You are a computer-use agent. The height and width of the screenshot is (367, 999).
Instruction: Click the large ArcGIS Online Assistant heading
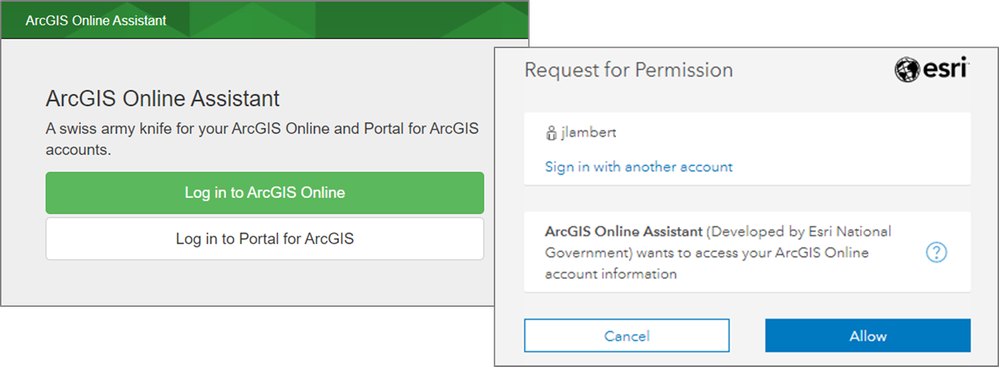click(162, 99)
